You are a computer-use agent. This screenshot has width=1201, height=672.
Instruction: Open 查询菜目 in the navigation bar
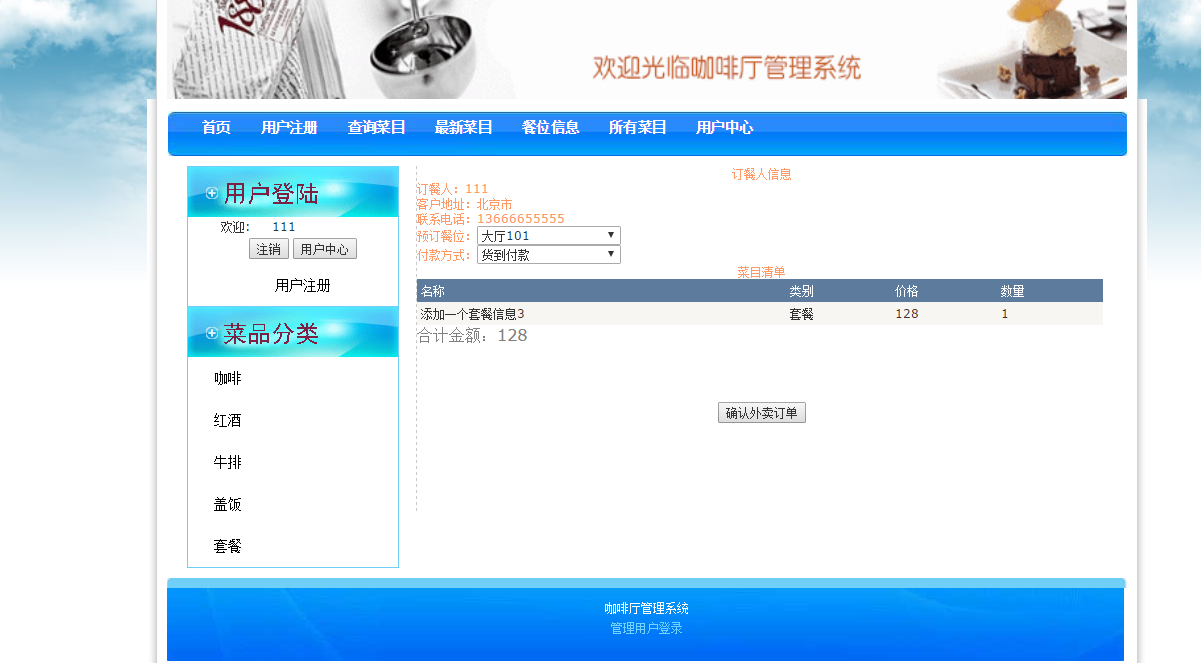pyautogui.click(x=376, y=127)
